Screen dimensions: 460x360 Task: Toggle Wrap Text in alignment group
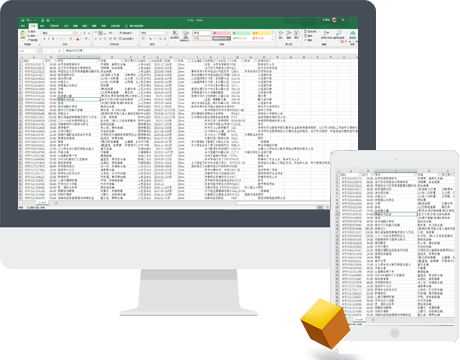click(125, 33)
